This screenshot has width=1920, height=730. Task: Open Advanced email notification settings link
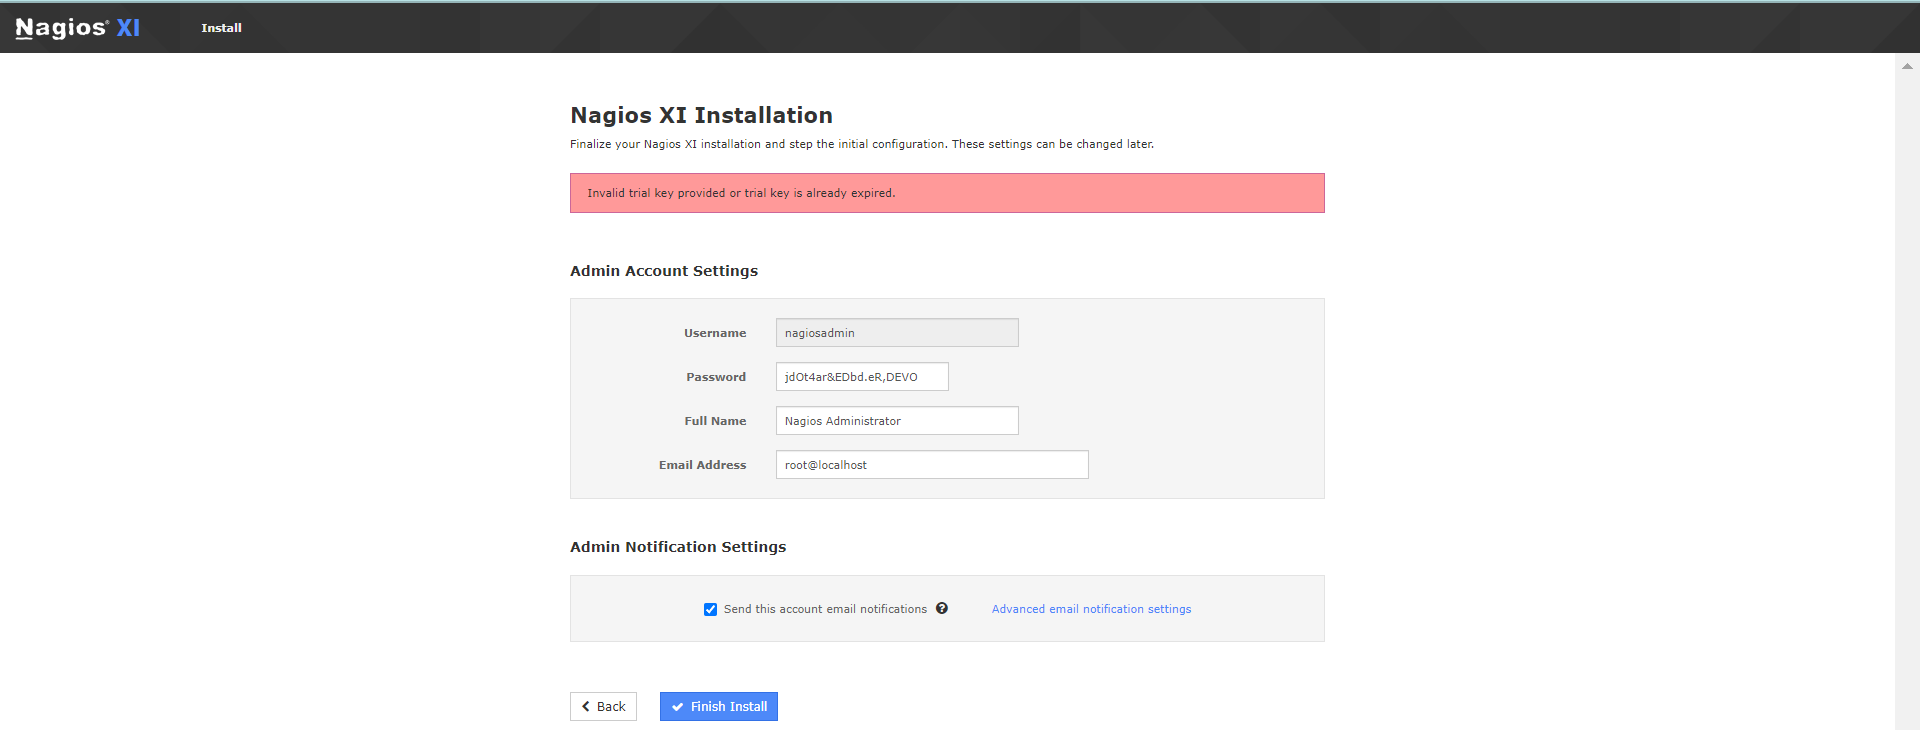click(1091, 609)
